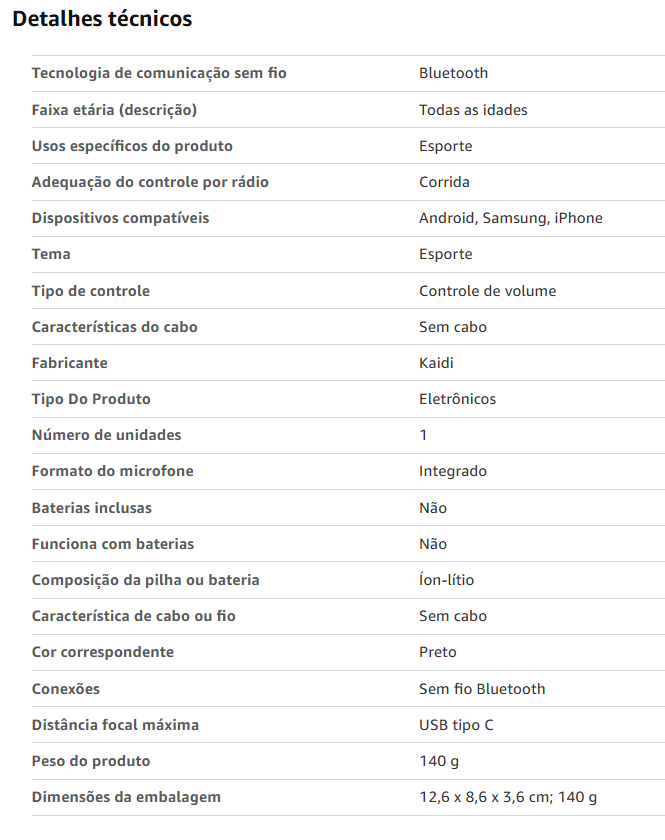Click the "Baterias inclusas" label
Image resolution: width=665 pixels, height=840 pixels.
click(x=92, y=508)
